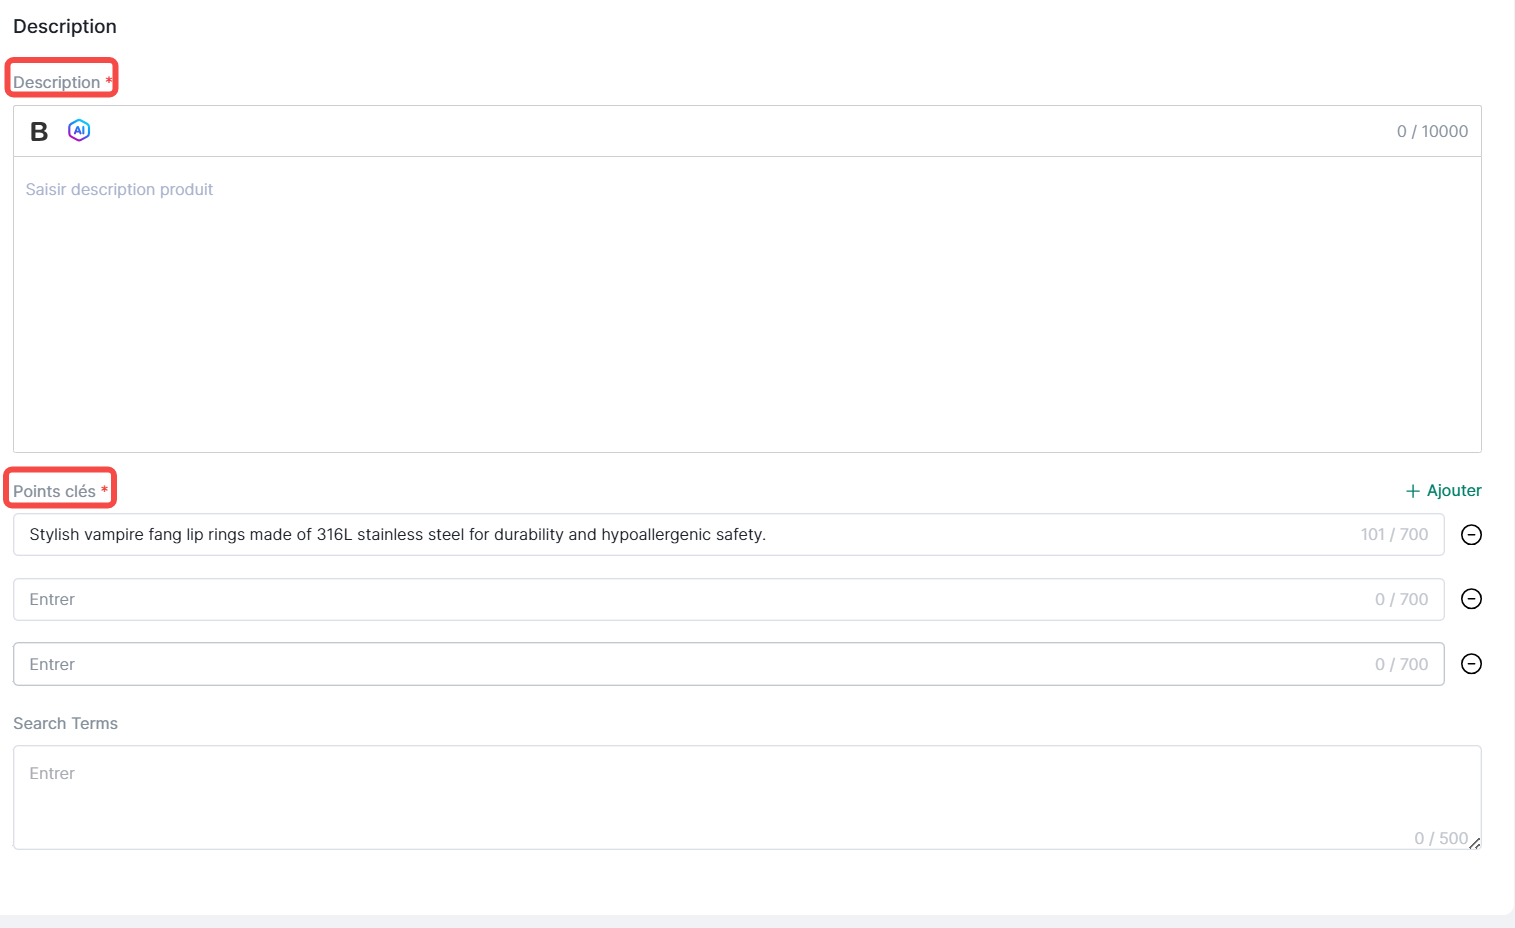This screenshot has width=1515, height=928.
Task: Click the Points clés field label
Action: pyautogui.click(x=55, y=491)
